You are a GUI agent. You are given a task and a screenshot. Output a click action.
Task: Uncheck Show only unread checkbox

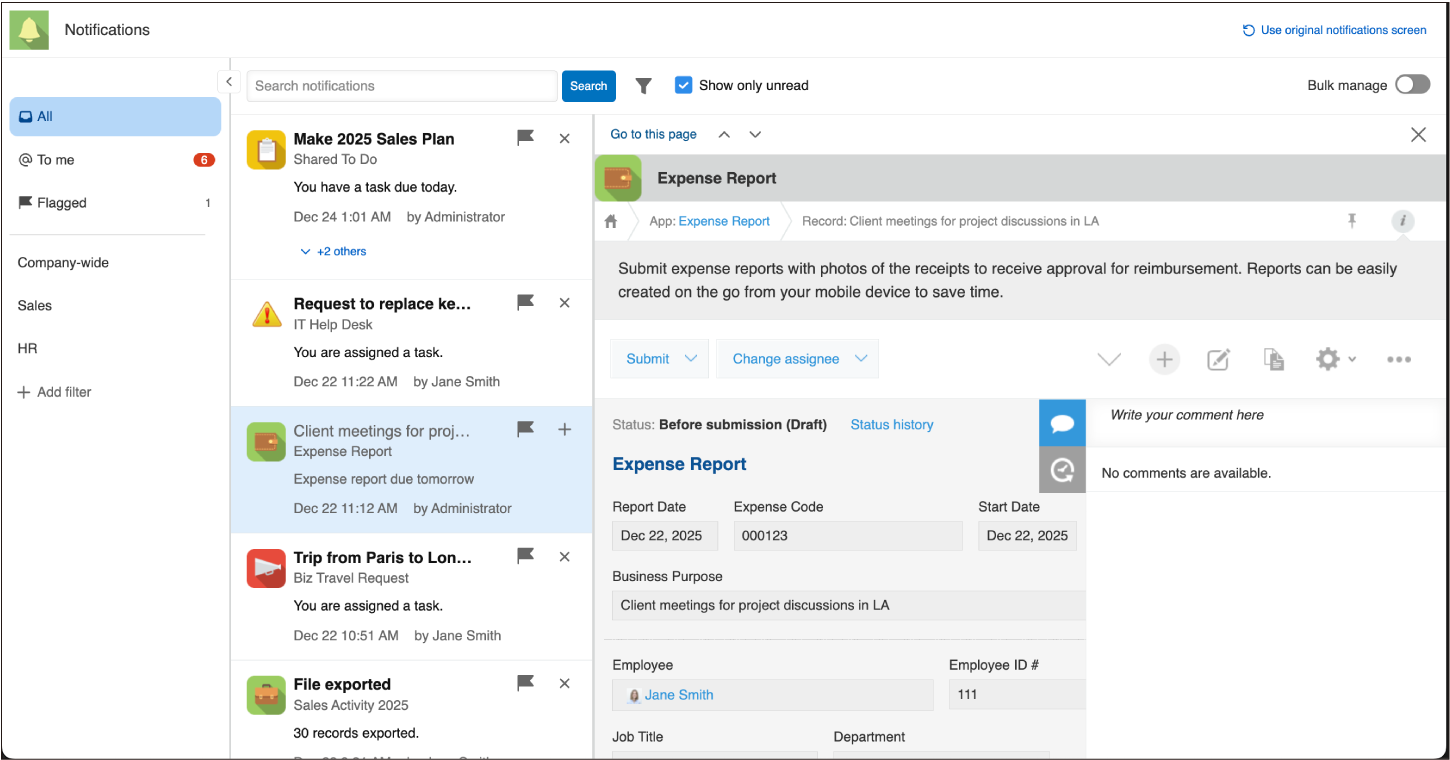point(684,85)
